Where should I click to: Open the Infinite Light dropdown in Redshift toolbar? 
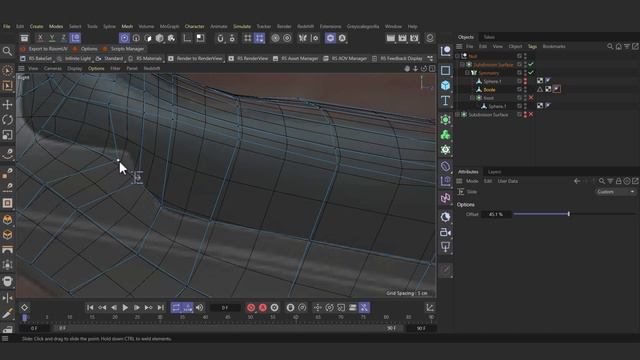(75, 58)
